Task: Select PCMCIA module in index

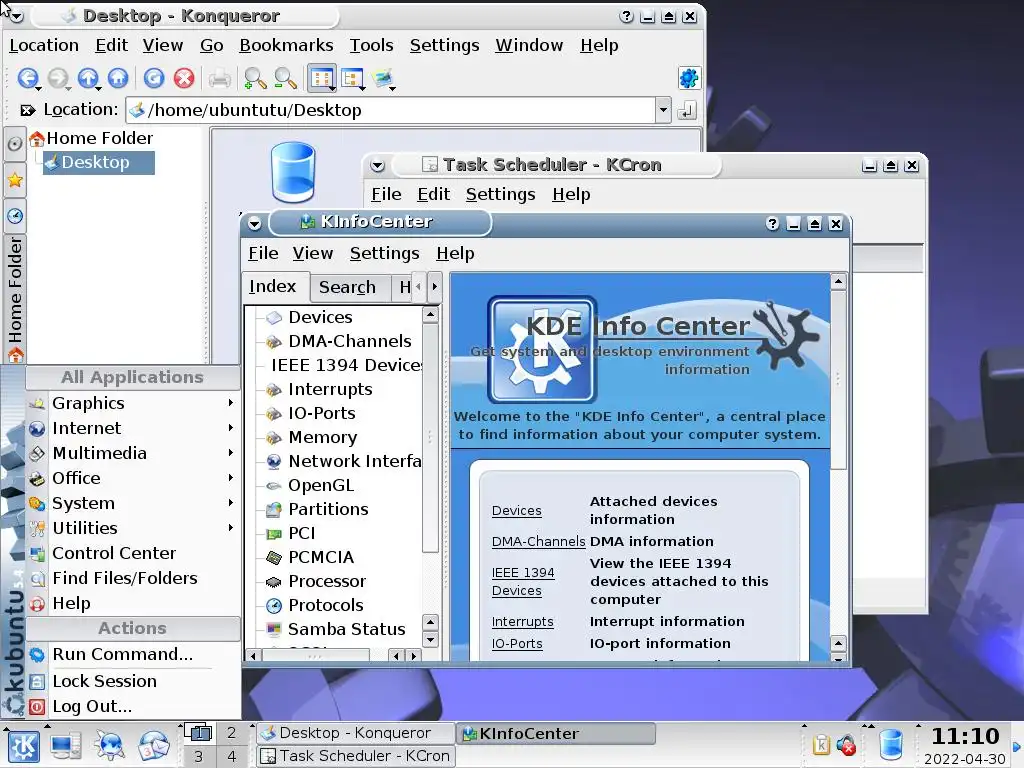Action: [321, 557]
